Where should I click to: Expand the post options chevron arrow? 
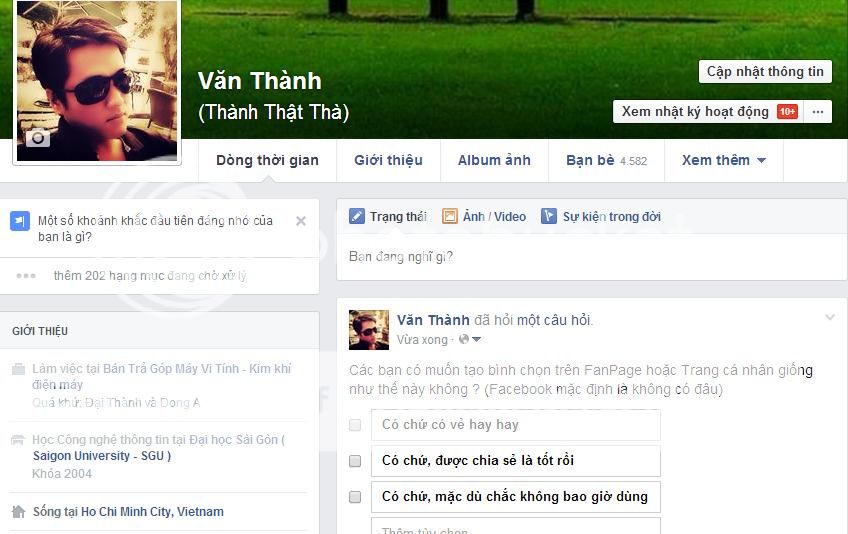(x=830, y=317)
